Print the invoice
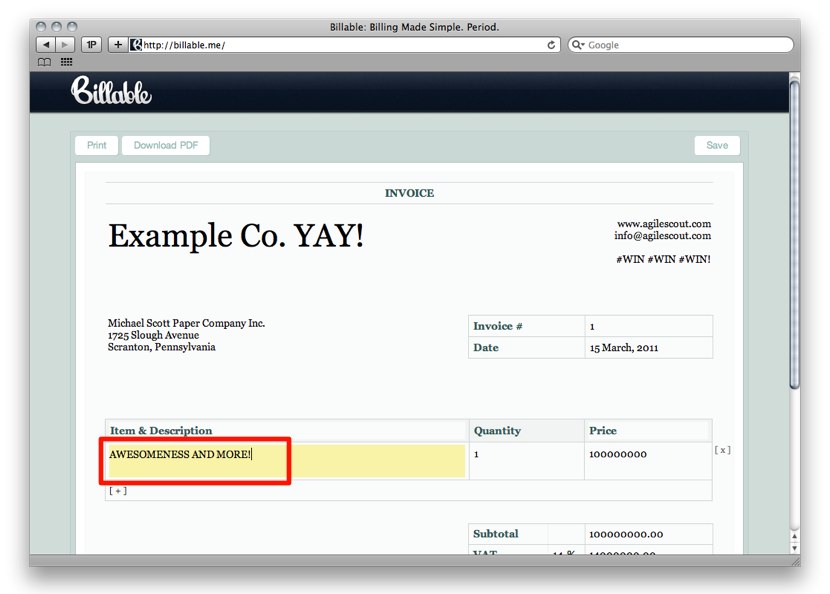 (x=96, y=145)
